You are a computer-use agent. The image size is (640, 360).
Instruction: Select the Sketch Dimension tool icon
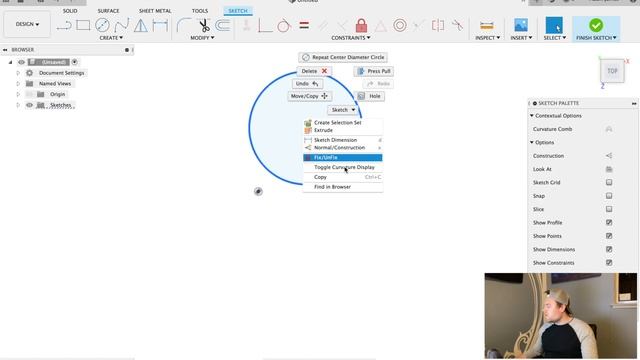[x=160, y=25]
